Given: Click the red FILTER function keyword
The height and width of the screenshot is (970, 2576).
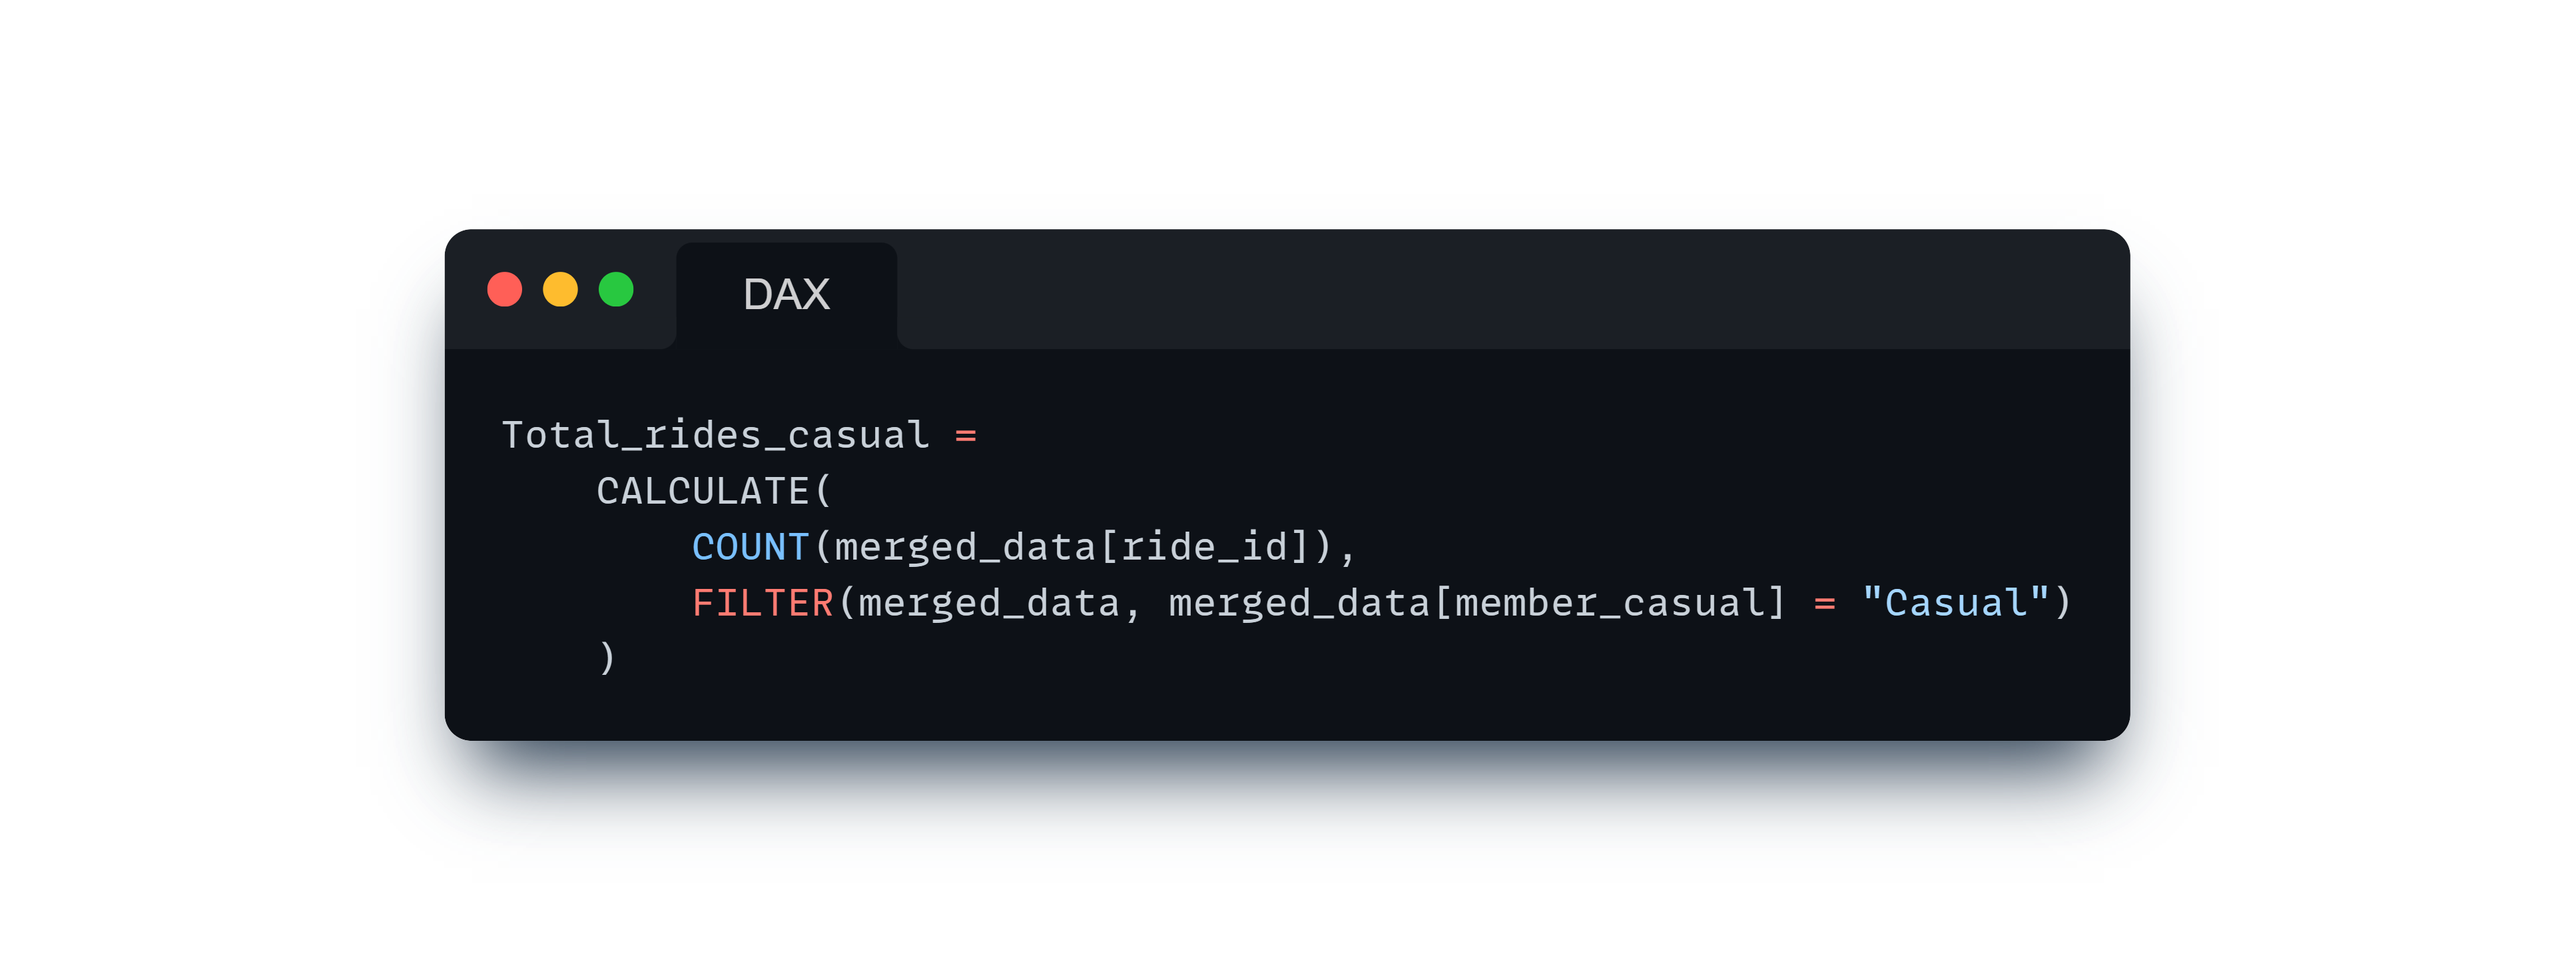Looking at the screenshot, I should coord(762,603).
